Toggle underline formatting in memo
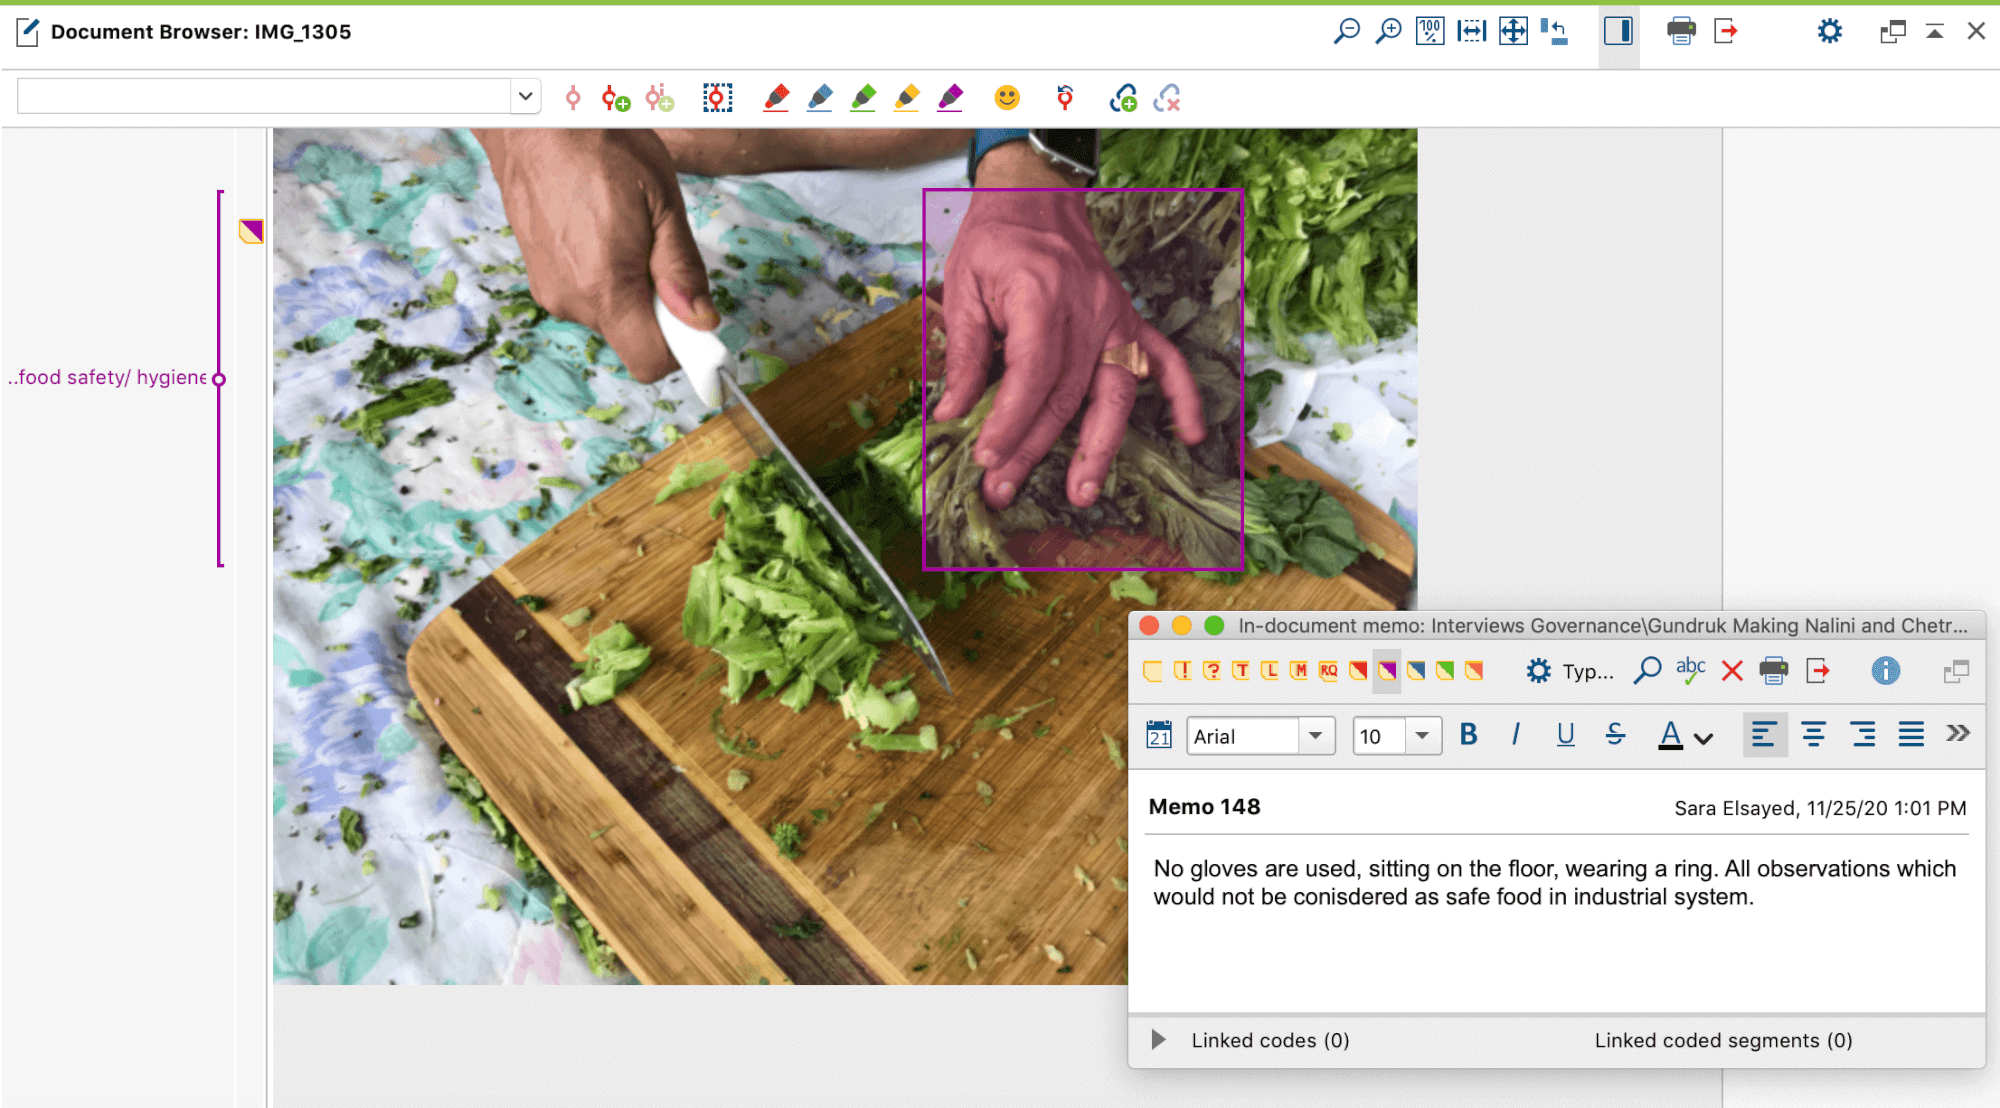The width and height of the screenshot is (2000, 1108). [x=1565, y=735]
